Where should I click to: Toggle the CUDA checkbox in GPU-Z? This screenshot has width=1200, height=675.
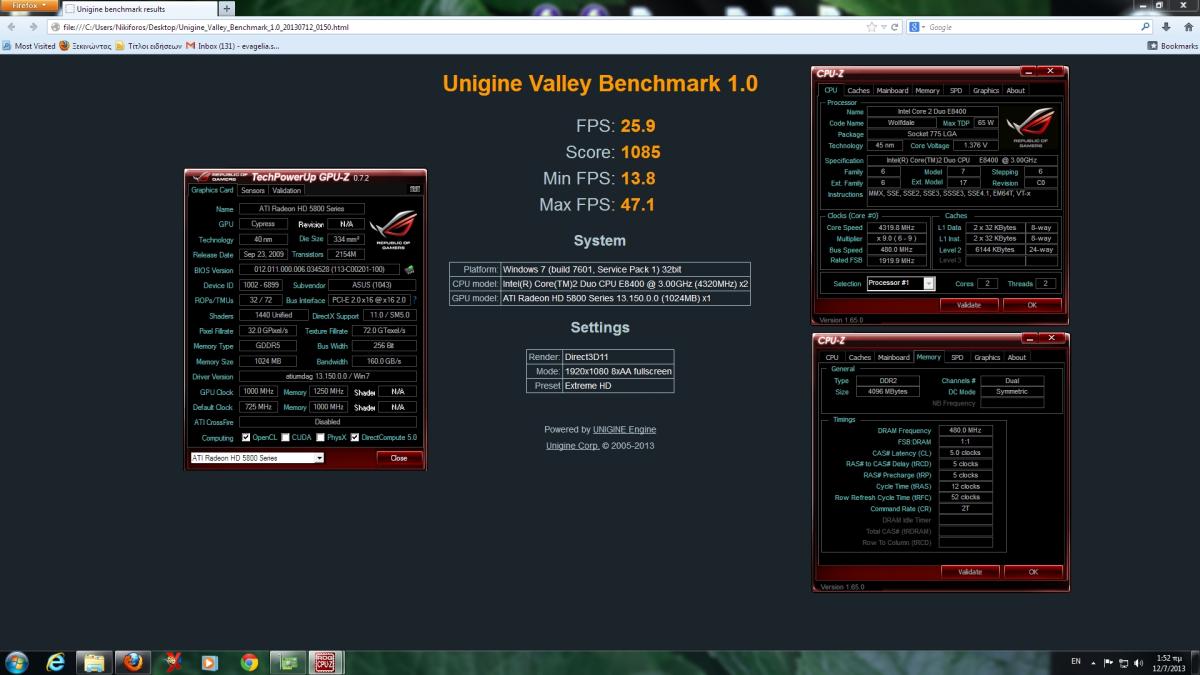click(x=285, y=437)
